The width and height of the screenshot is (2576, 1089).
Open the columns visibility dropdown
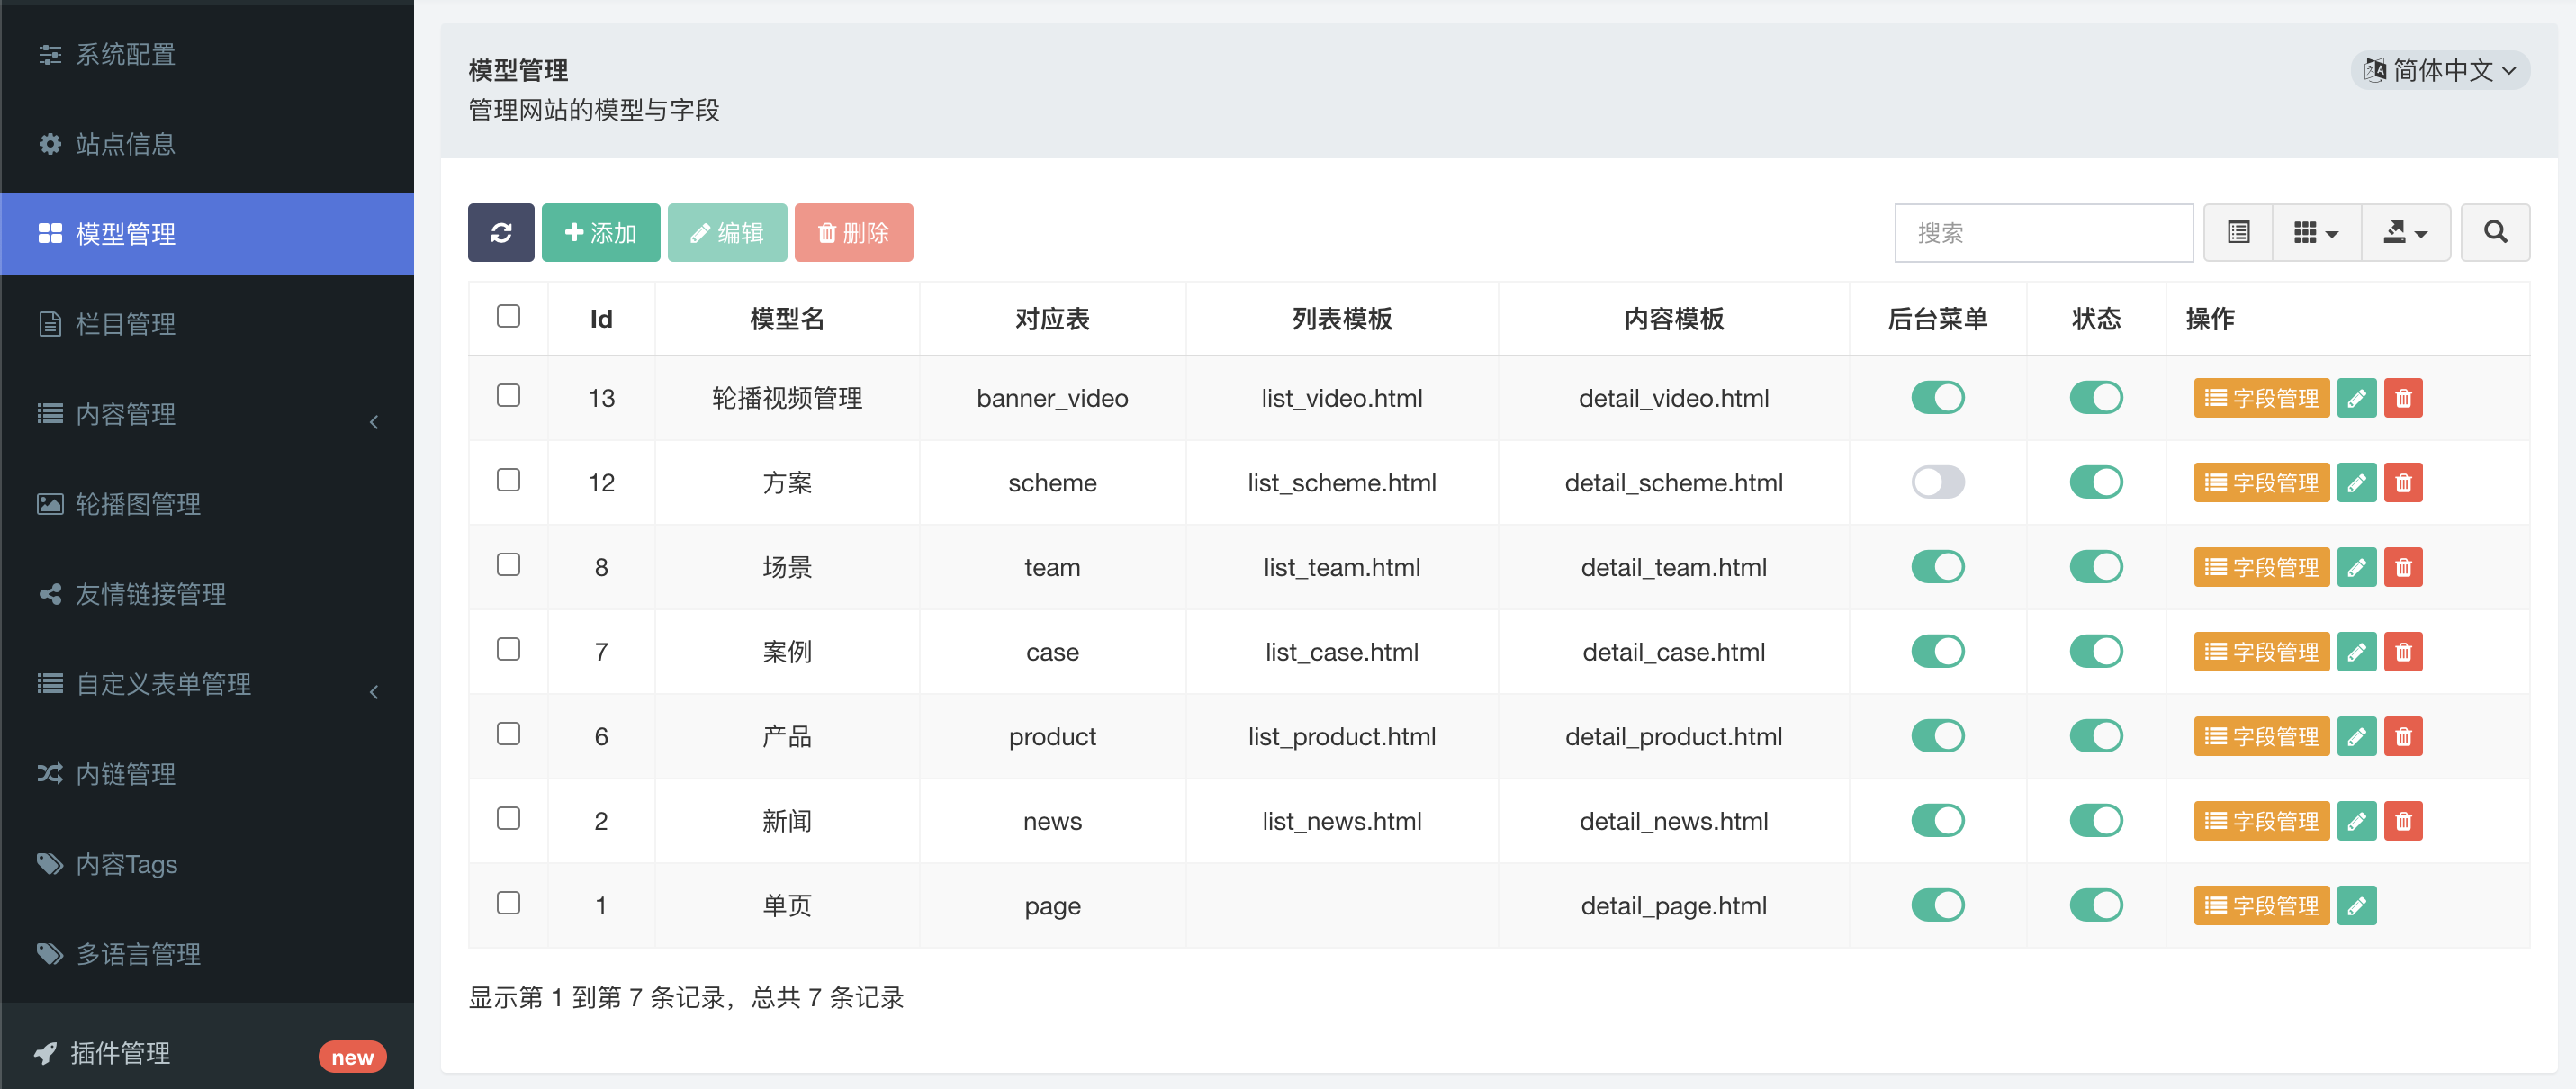pos(2316,233)
